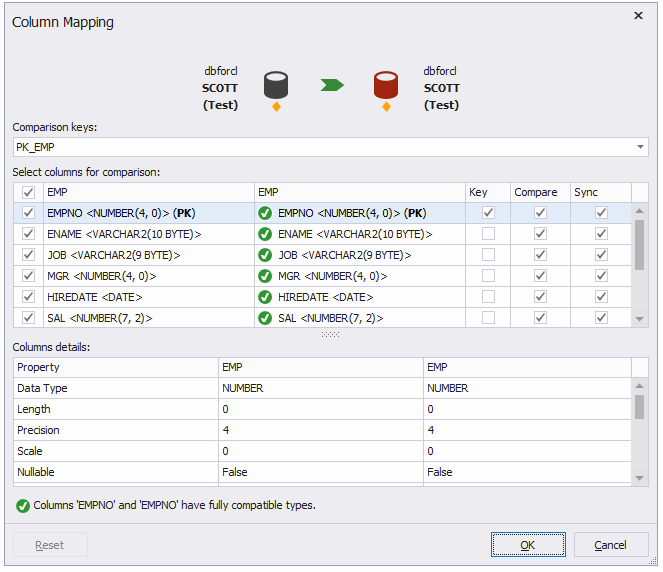Click the columns details scroll up arrow
The image size is (663, 572).
click(x=639, y=386)
